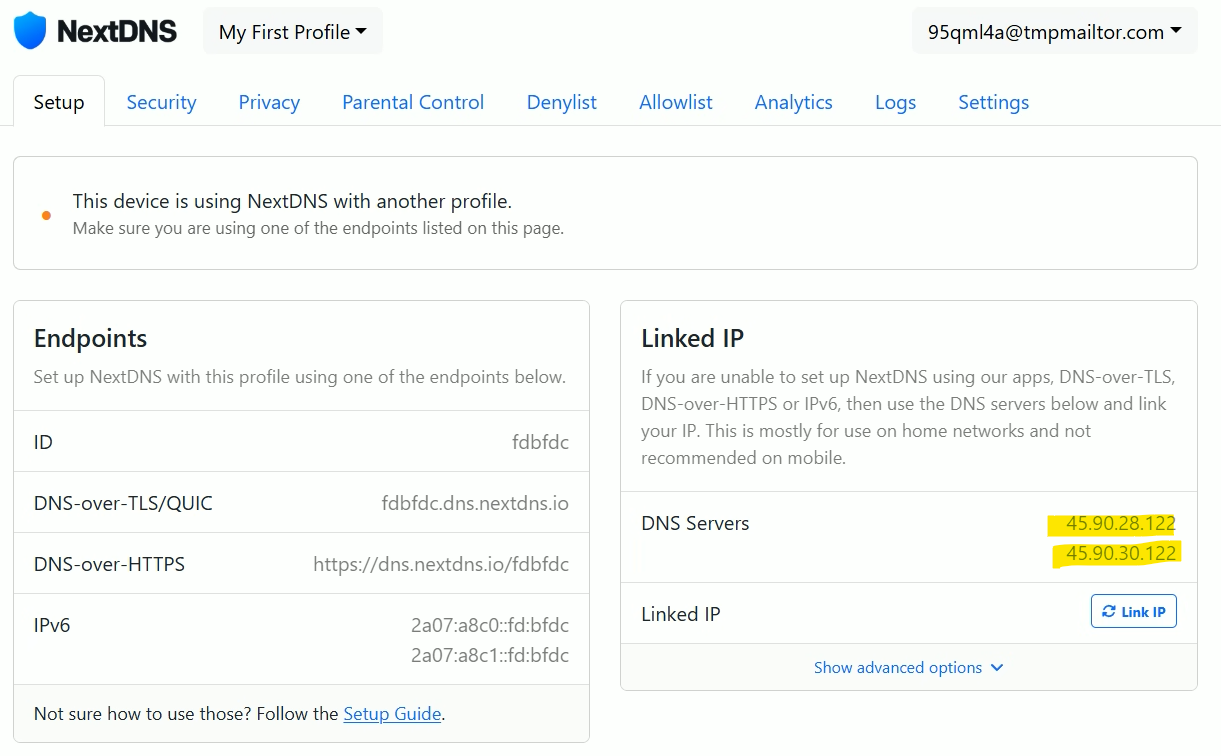The height and width of the screenshot is (756, 1221).
Task: Click the 45.90.28.122 DNS server address
Action: click(x=1120, y=523)
